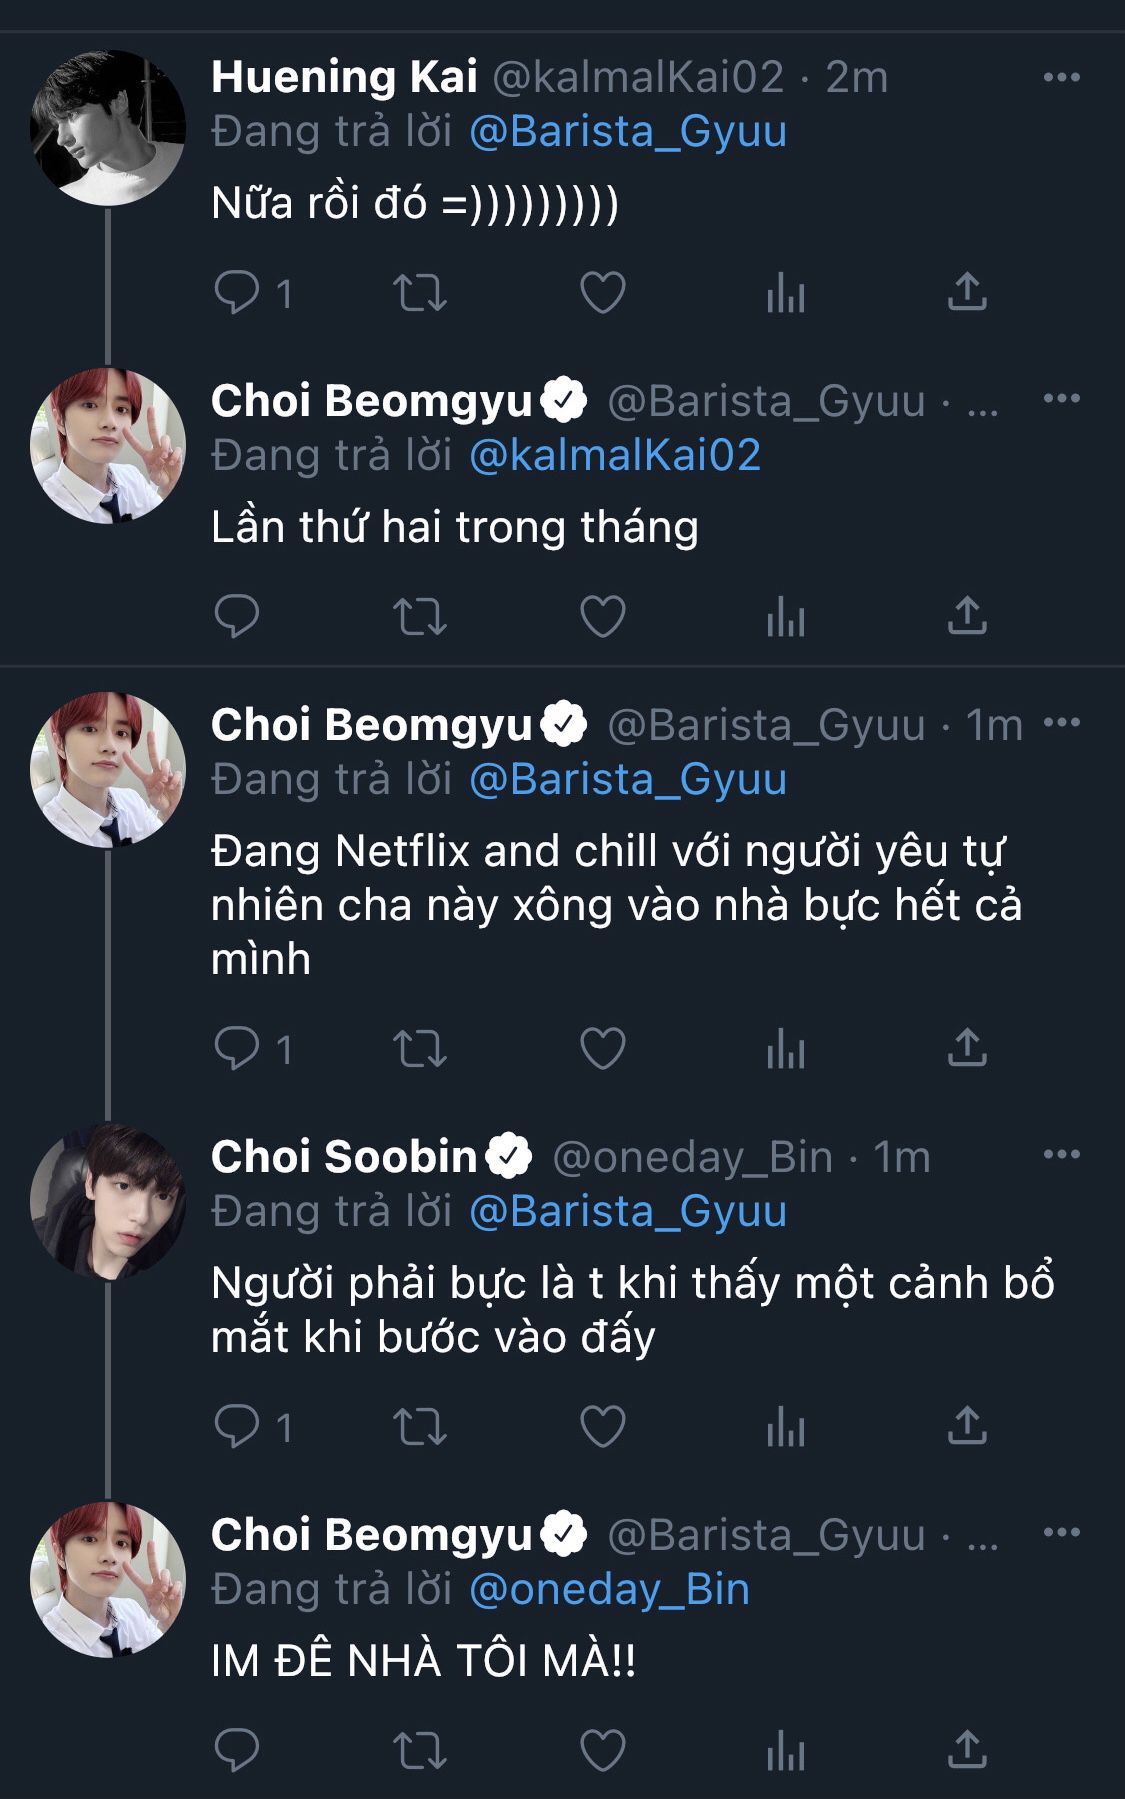This screenshot has width=1125, height=1799.
Task: Share the "IM ĐÊ NHÀ TÔI MÀ!!" tweet
Action: (x=967, y=1750)
